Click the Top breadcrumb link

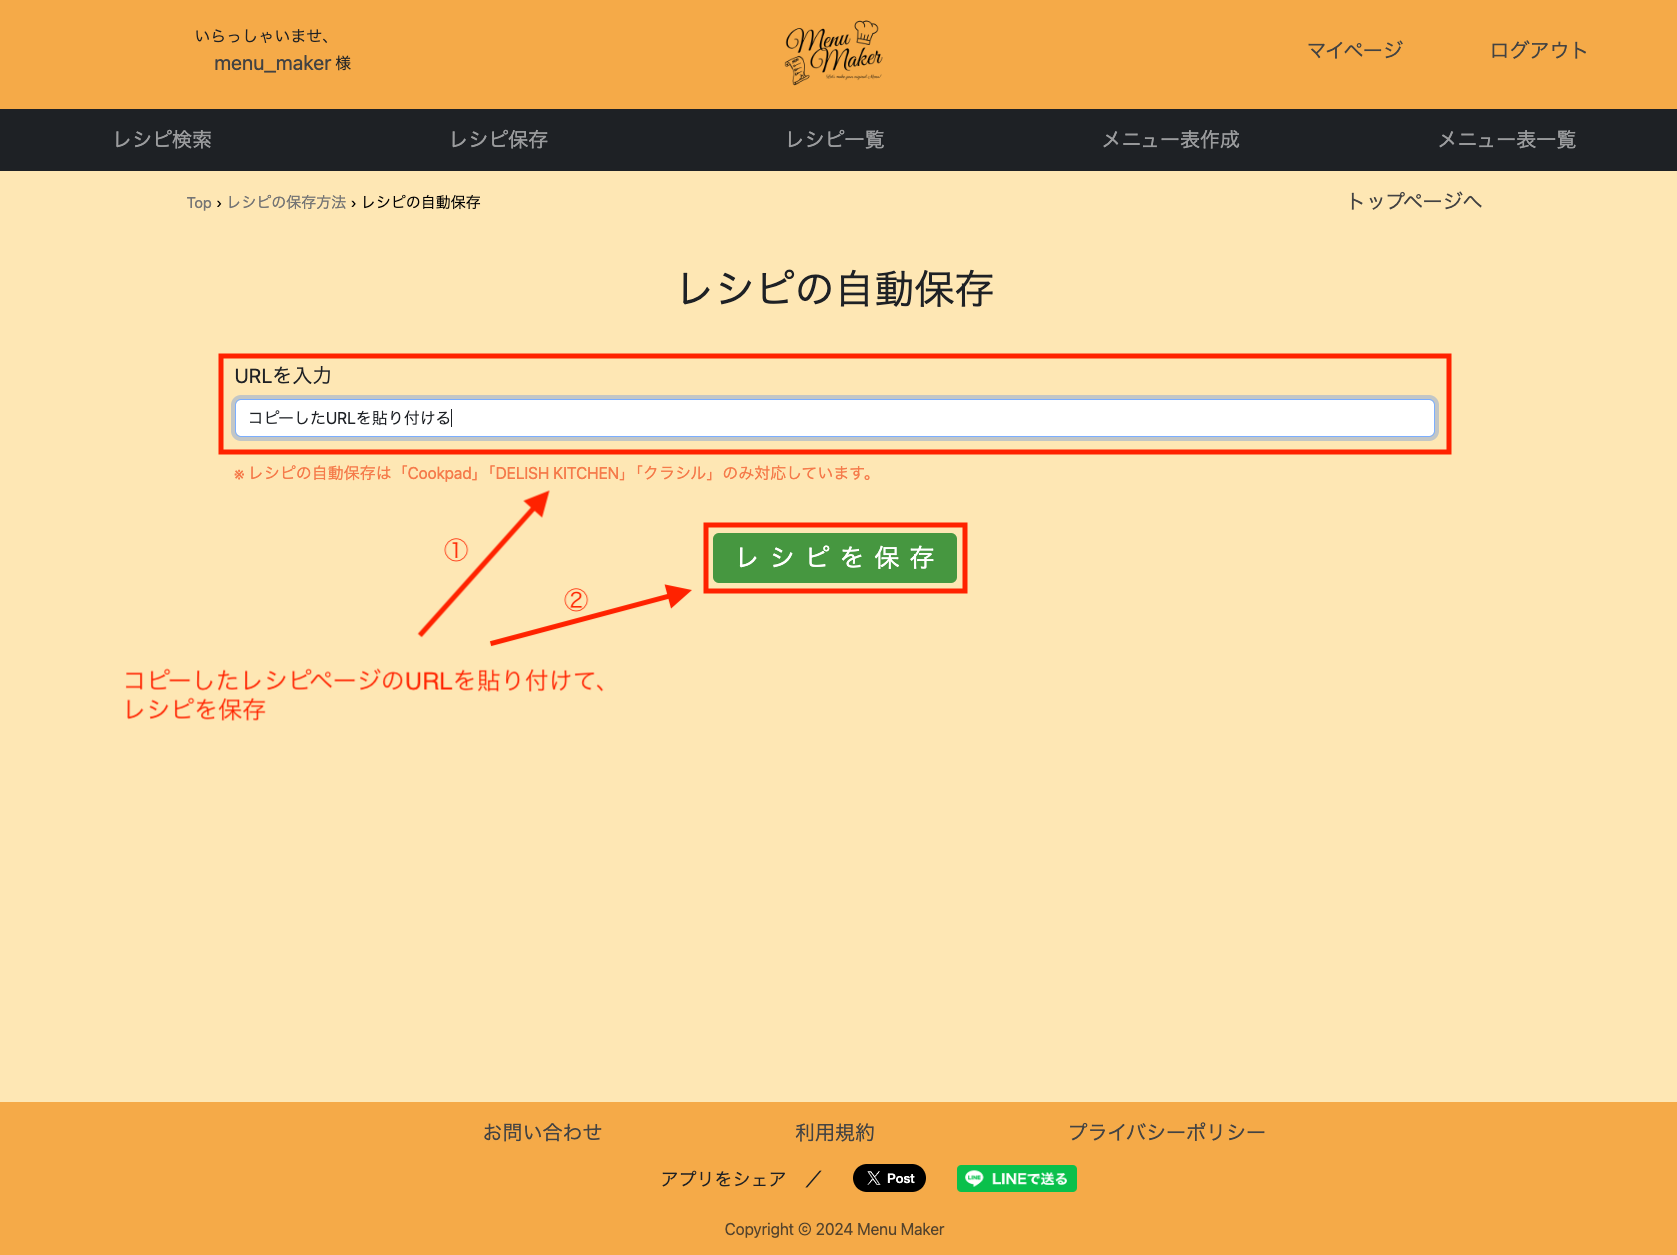click(x=199, y=203)
